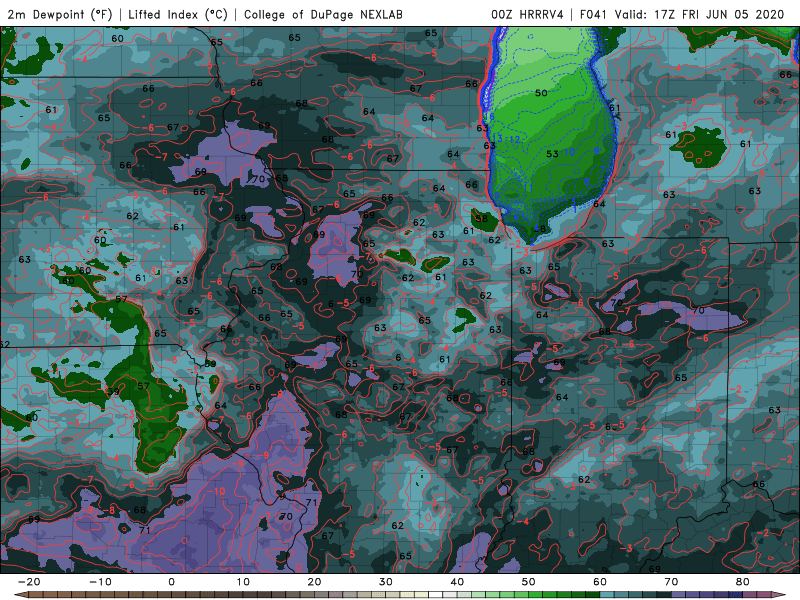The height and width of the screenshot is (600, 800).
Task: Click the "F041" forecast hour label
Action: coord(594,15)
